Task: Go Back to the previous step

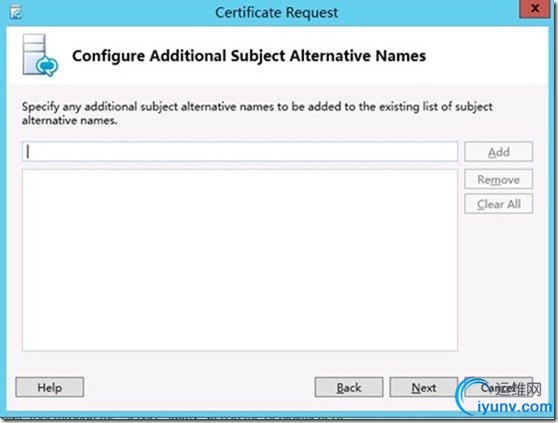Action: (x=349, y=387)
